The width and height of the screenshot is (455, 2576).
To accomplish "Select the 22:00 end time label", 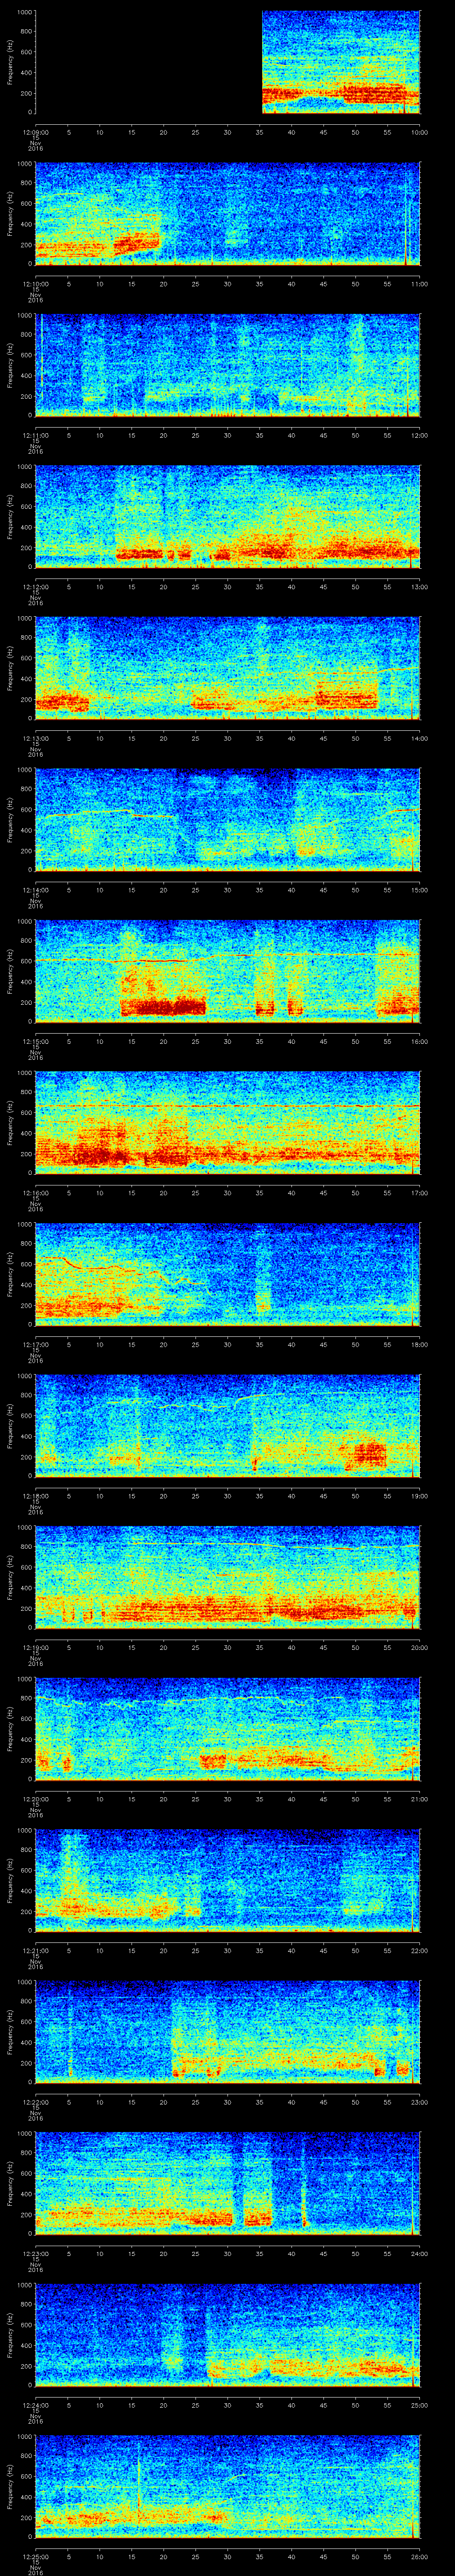I will (419, 1951).
